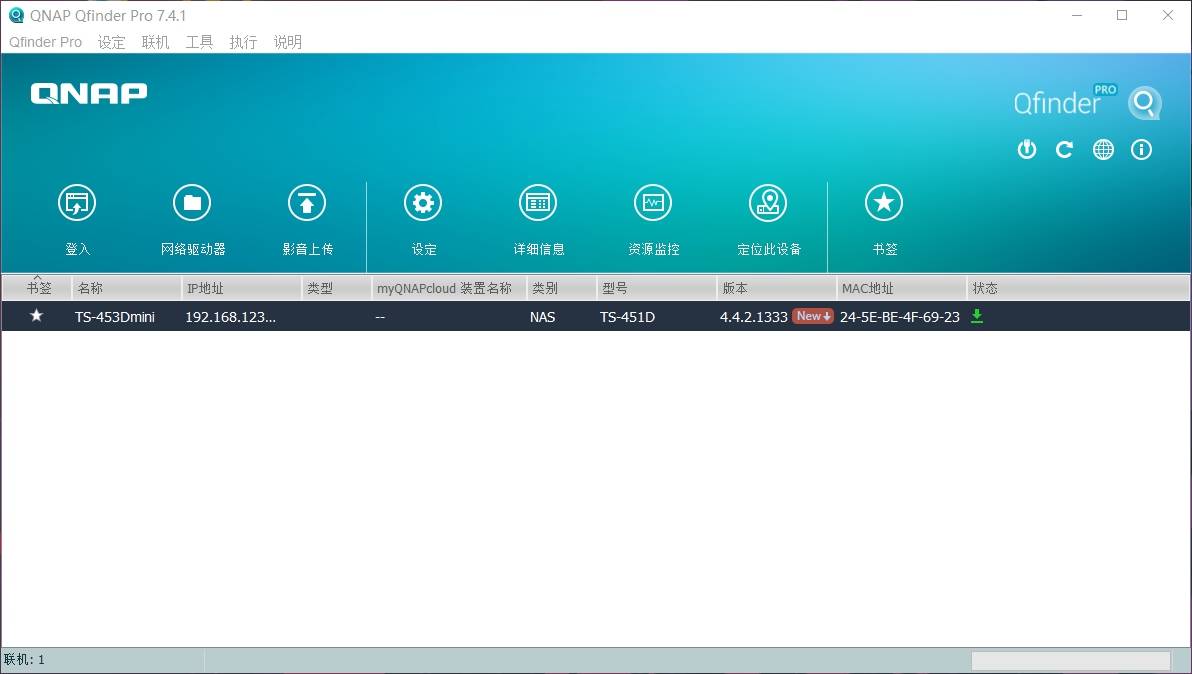
Task: Sort by the 状态 column header
Action: click(x=1078, y=288)
